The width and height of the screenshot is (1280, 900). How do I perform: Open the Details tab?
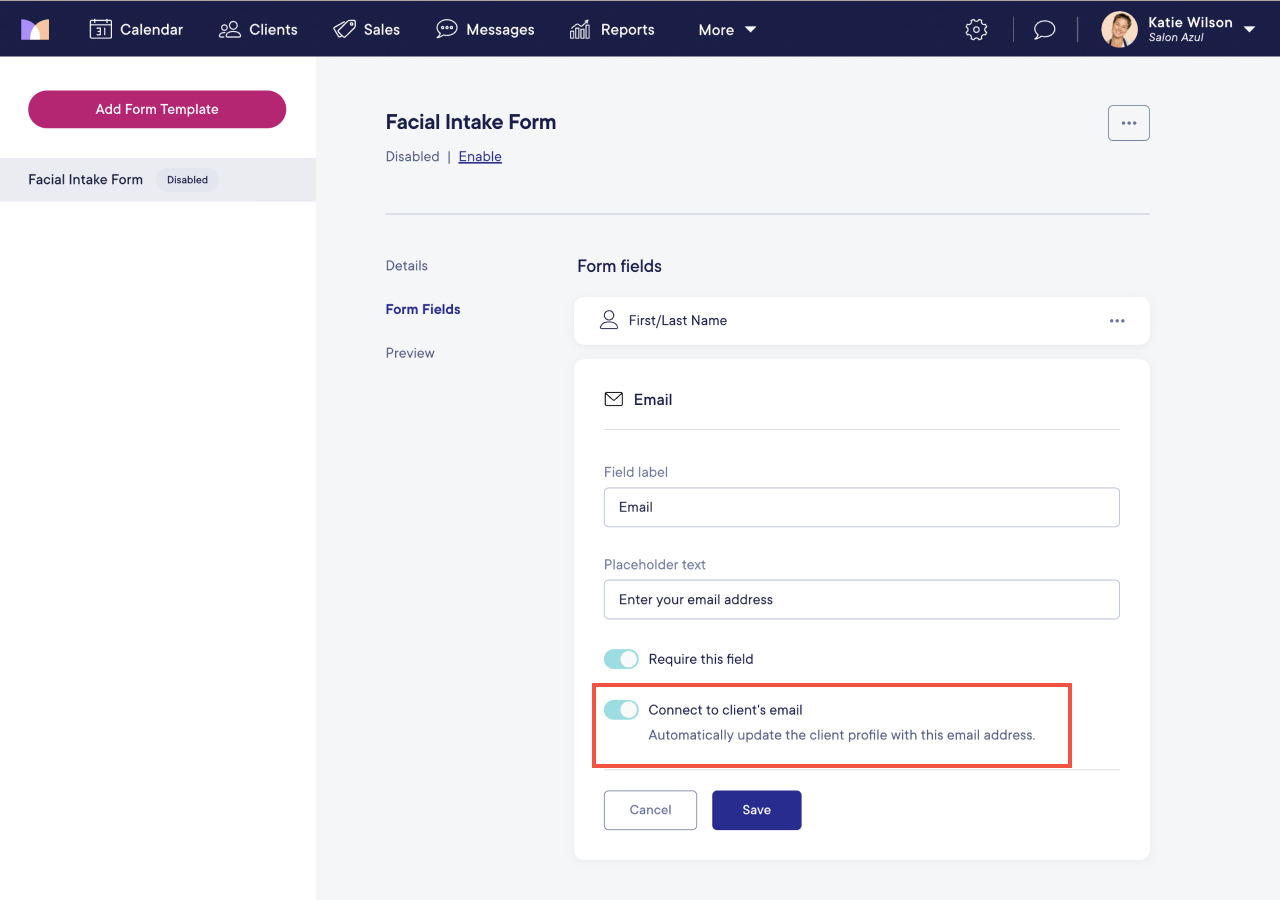point(406,265)
